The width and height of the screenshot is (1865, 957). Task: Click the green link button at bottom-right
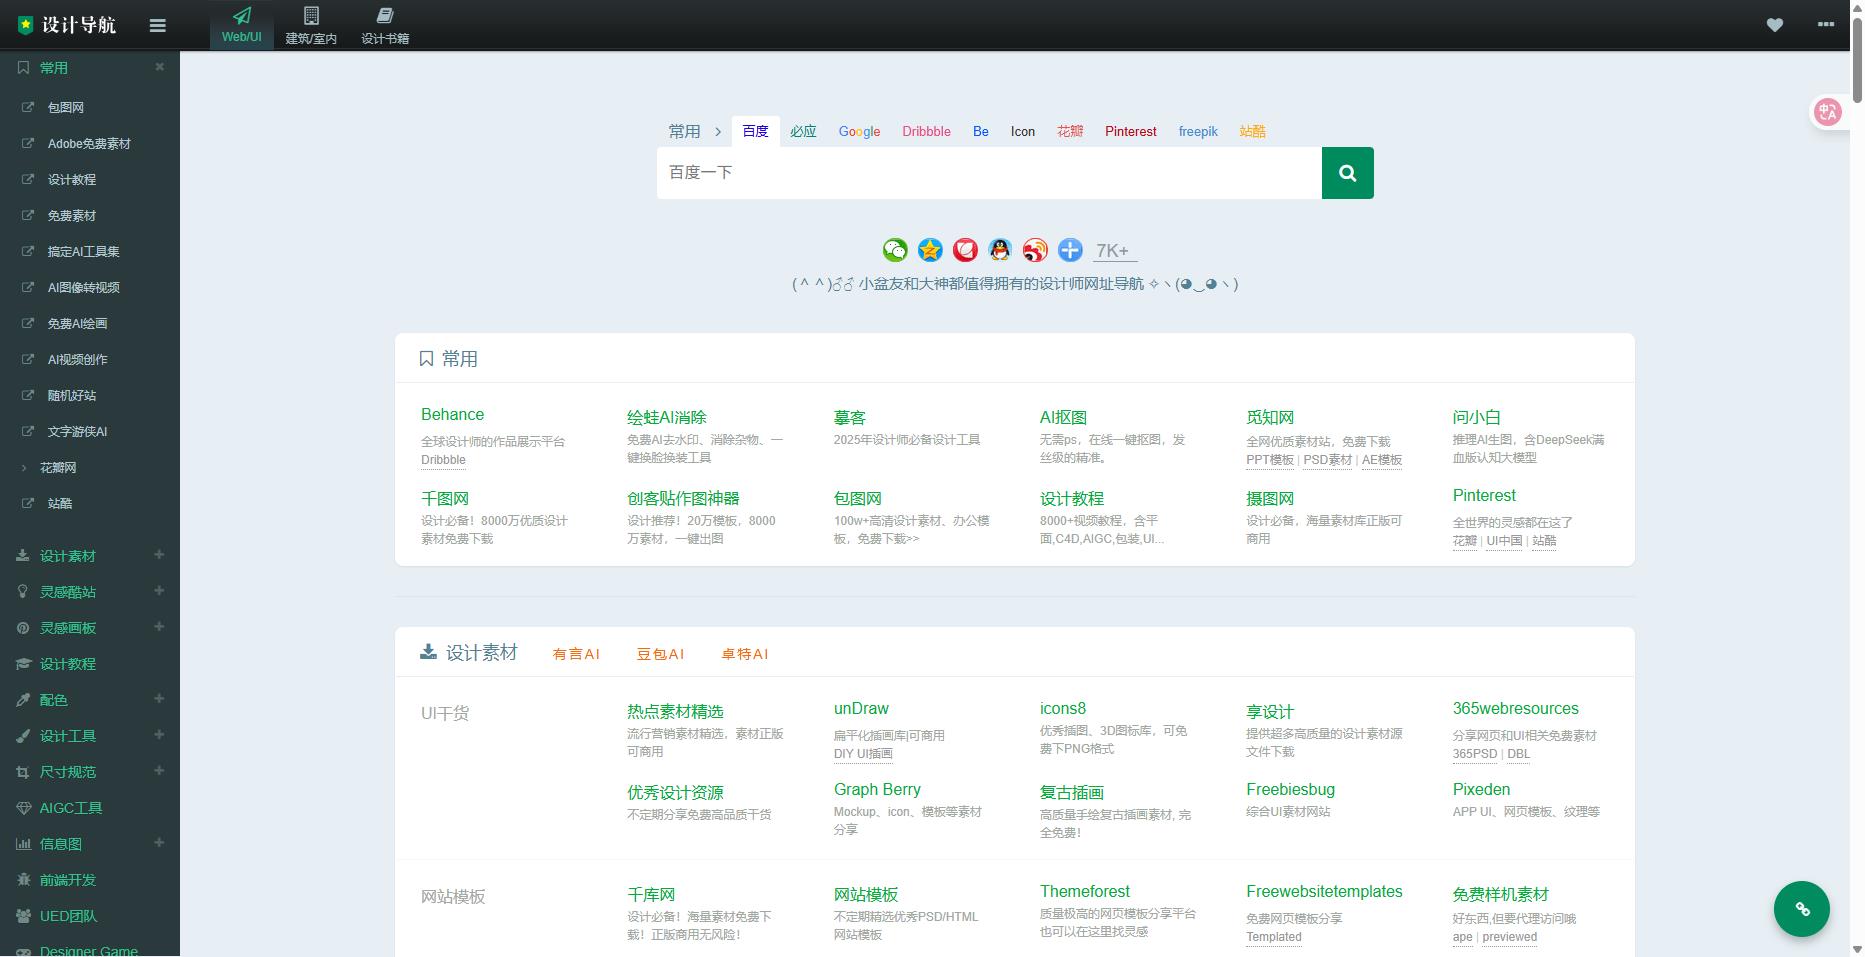pos(1802,909)
